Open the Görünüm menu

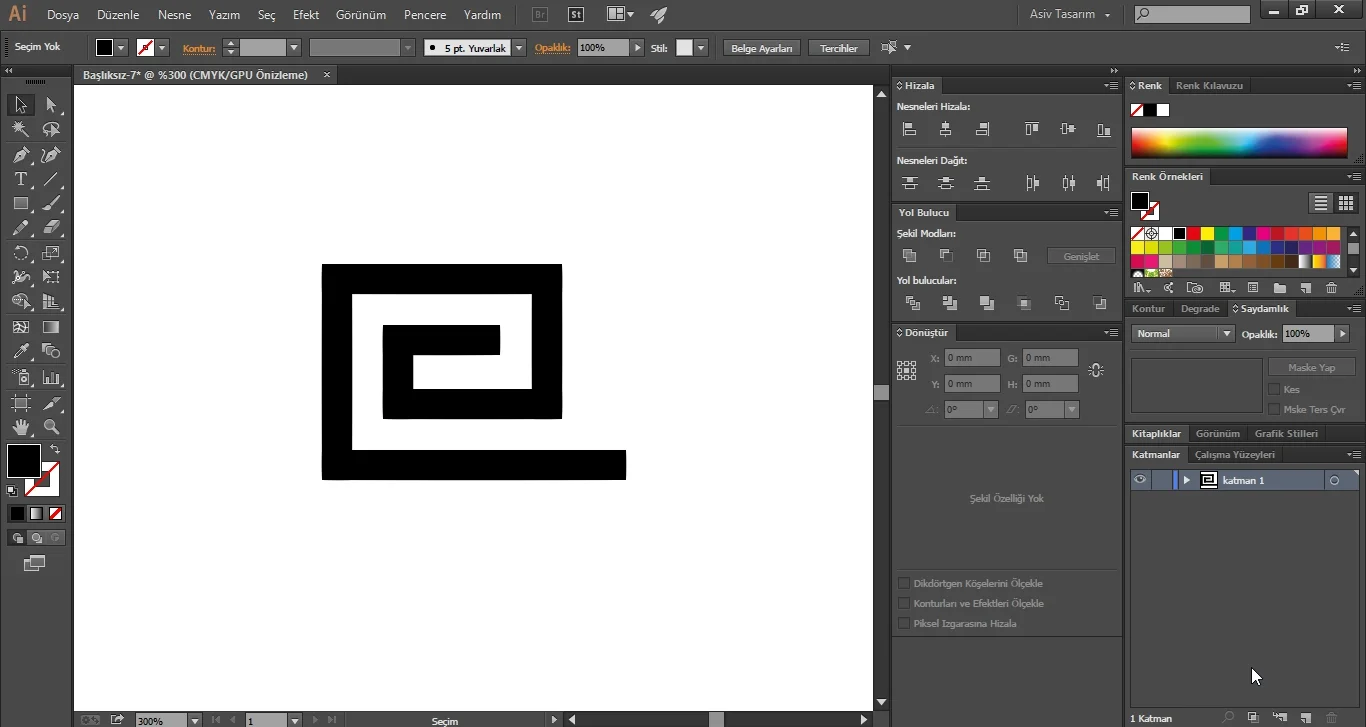pos(362,15)
